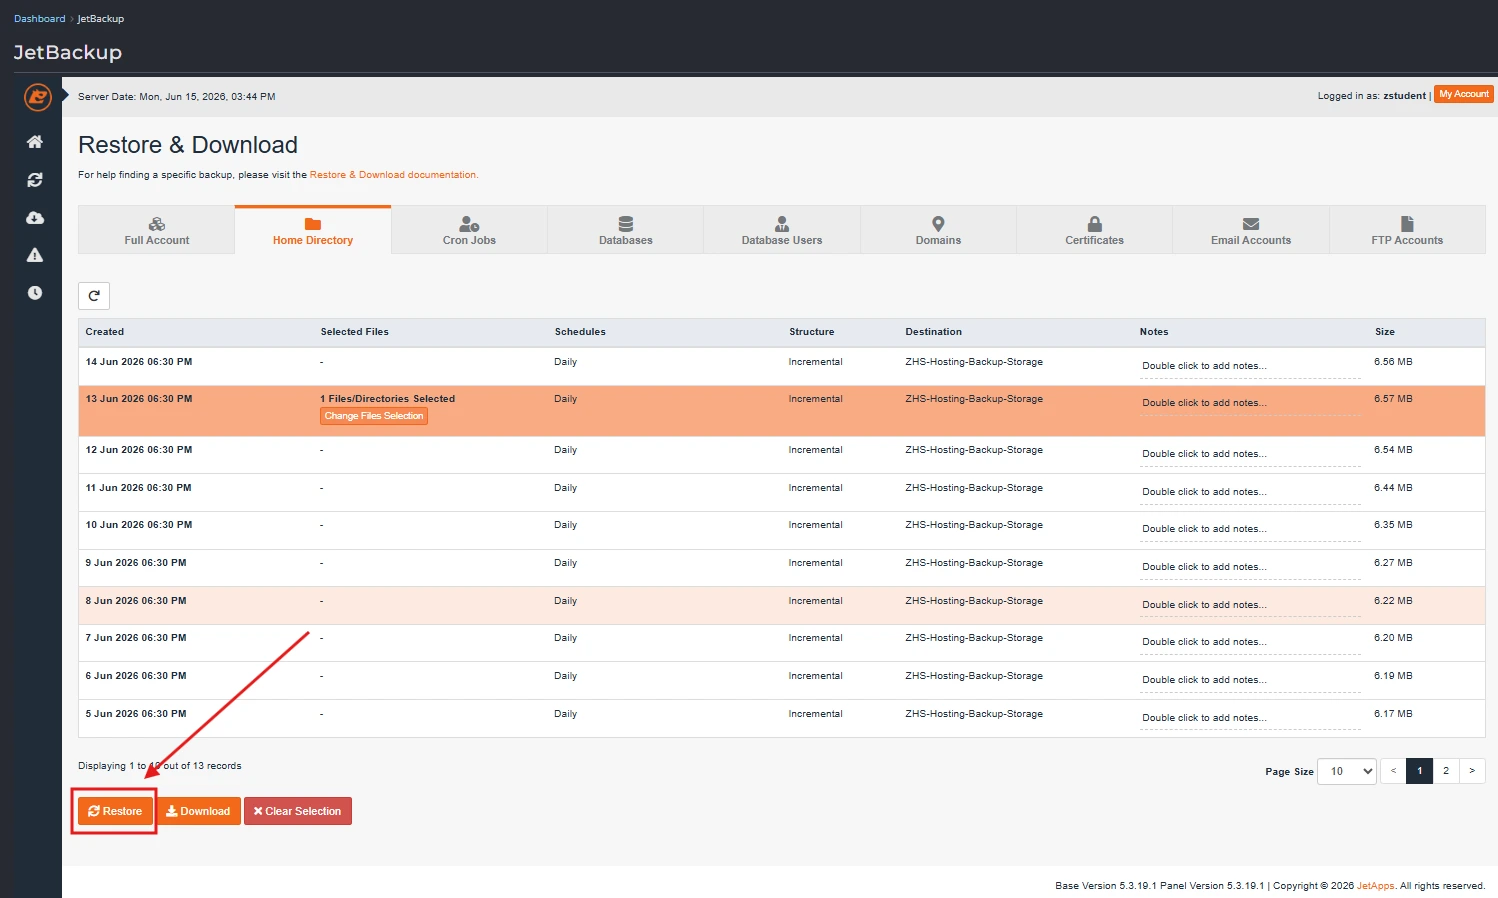Select the 5 Jun 2026 06:30 PM backup
The height and width of the screenshot is (898, 1498).
pos(782,719)
